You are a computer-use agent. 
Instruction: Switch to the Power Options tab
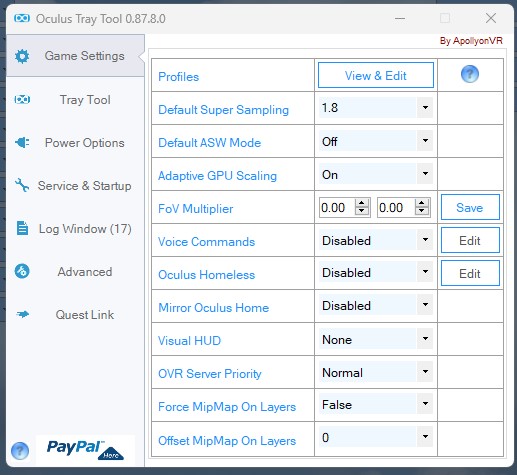click(75, 143)
